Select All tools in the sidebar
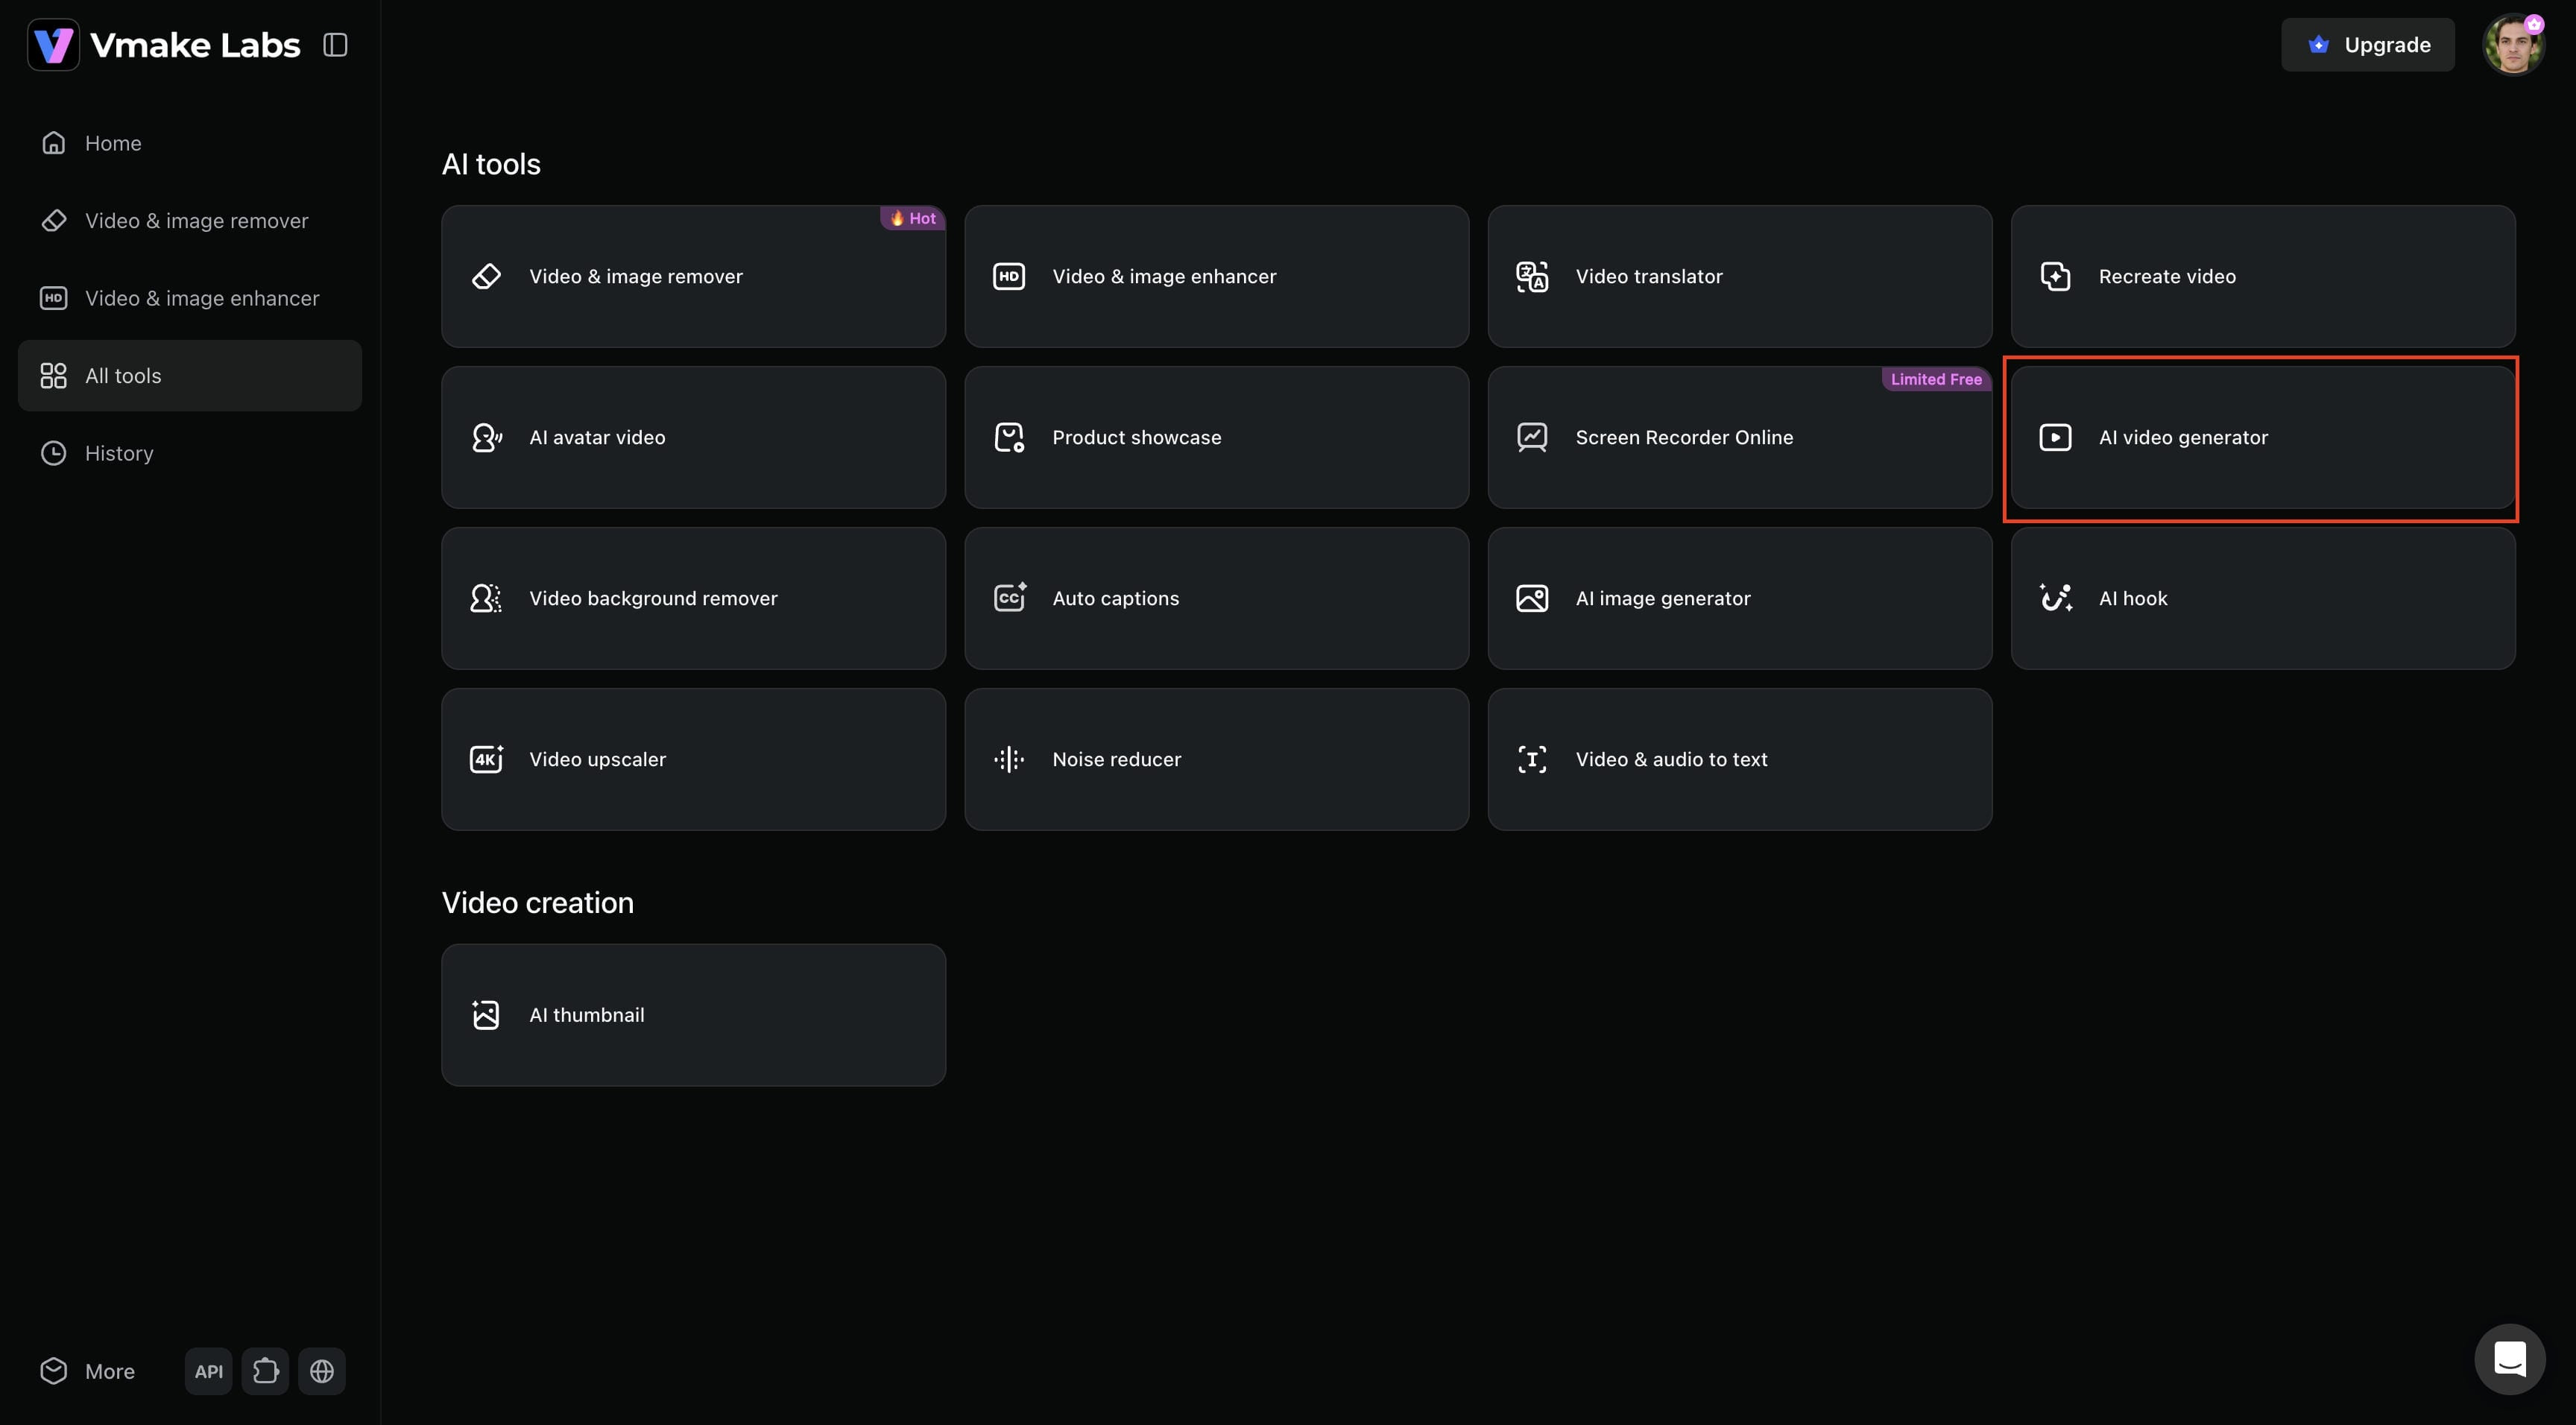The height and width of the screenshot is (1425, 2576). point(190,376)
